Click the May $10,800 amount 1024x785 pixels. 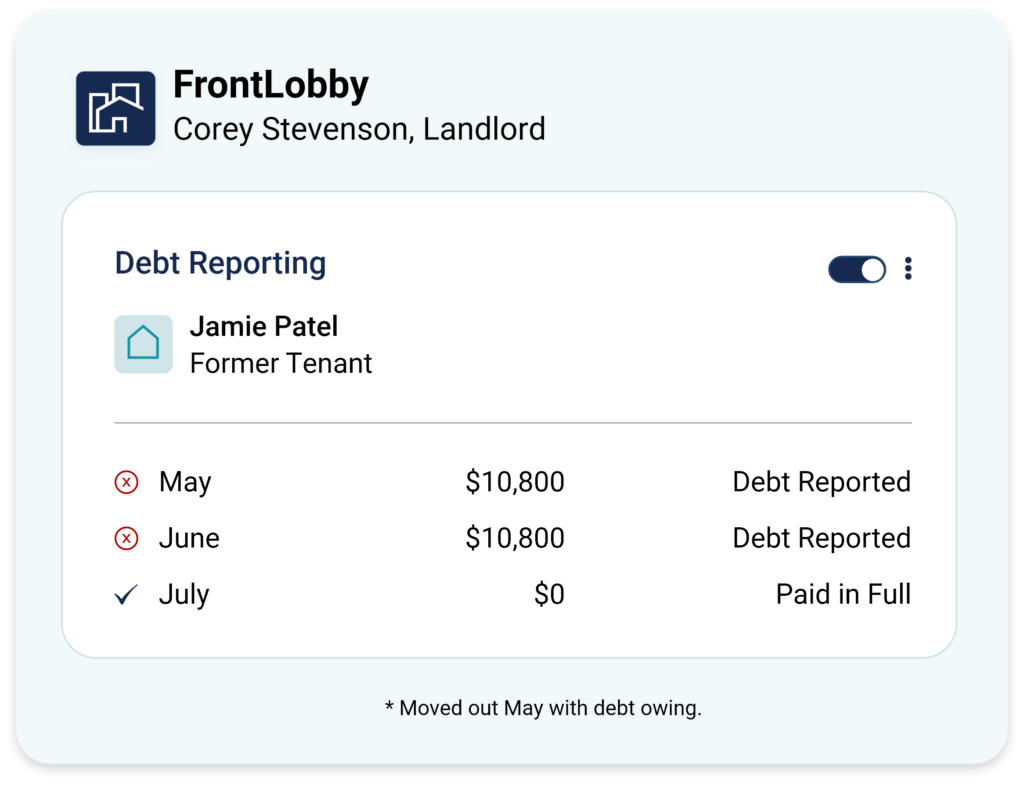click(515, 483)
